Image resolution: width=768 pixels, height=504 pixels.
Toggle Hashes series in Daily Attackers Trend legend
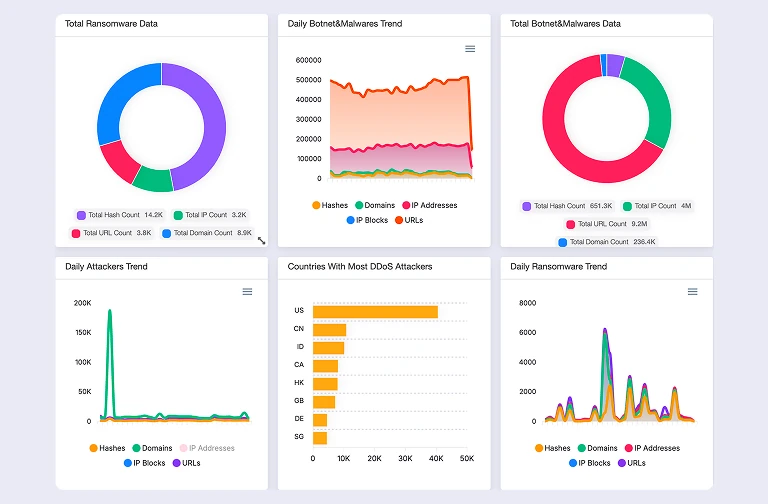tap(107, 448)
